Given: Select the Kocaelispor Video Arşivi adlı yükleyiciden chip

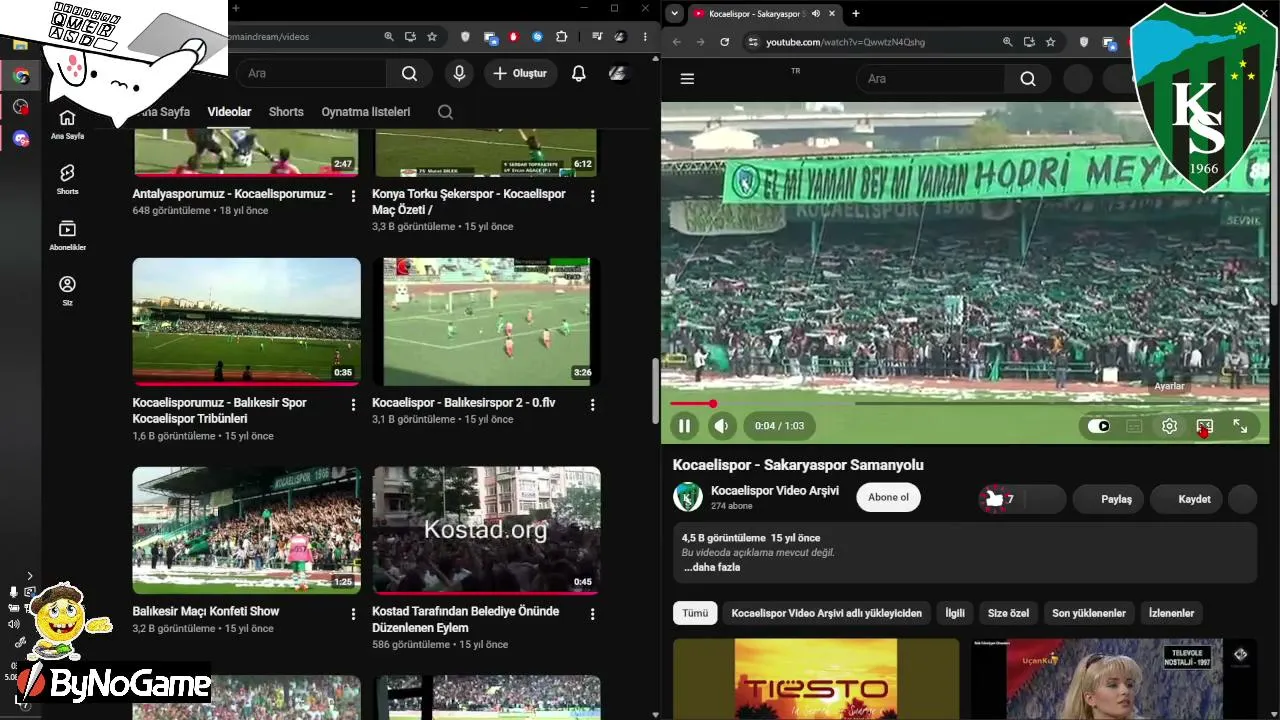Looking at the screenshot, I should click(827, 613).
